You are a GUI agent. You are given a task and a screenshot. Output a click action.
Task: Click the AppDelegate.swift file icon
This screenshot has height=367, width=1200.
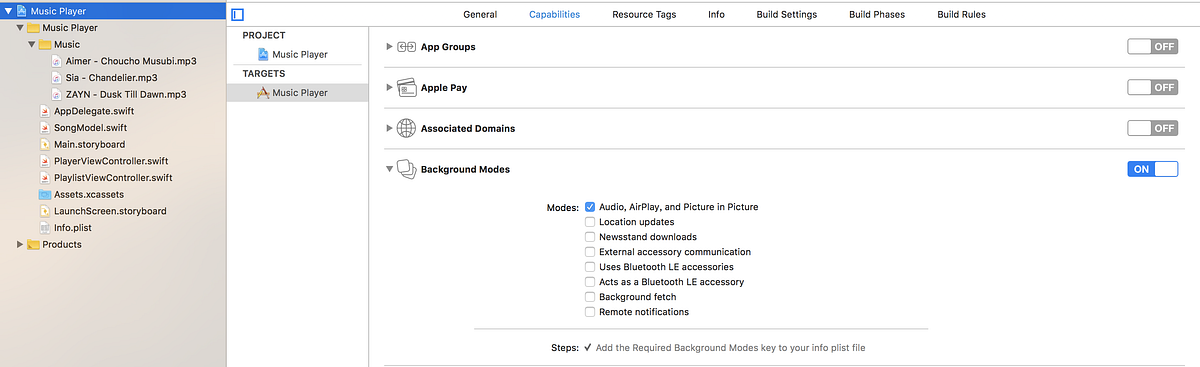click(x=45, y=111)
